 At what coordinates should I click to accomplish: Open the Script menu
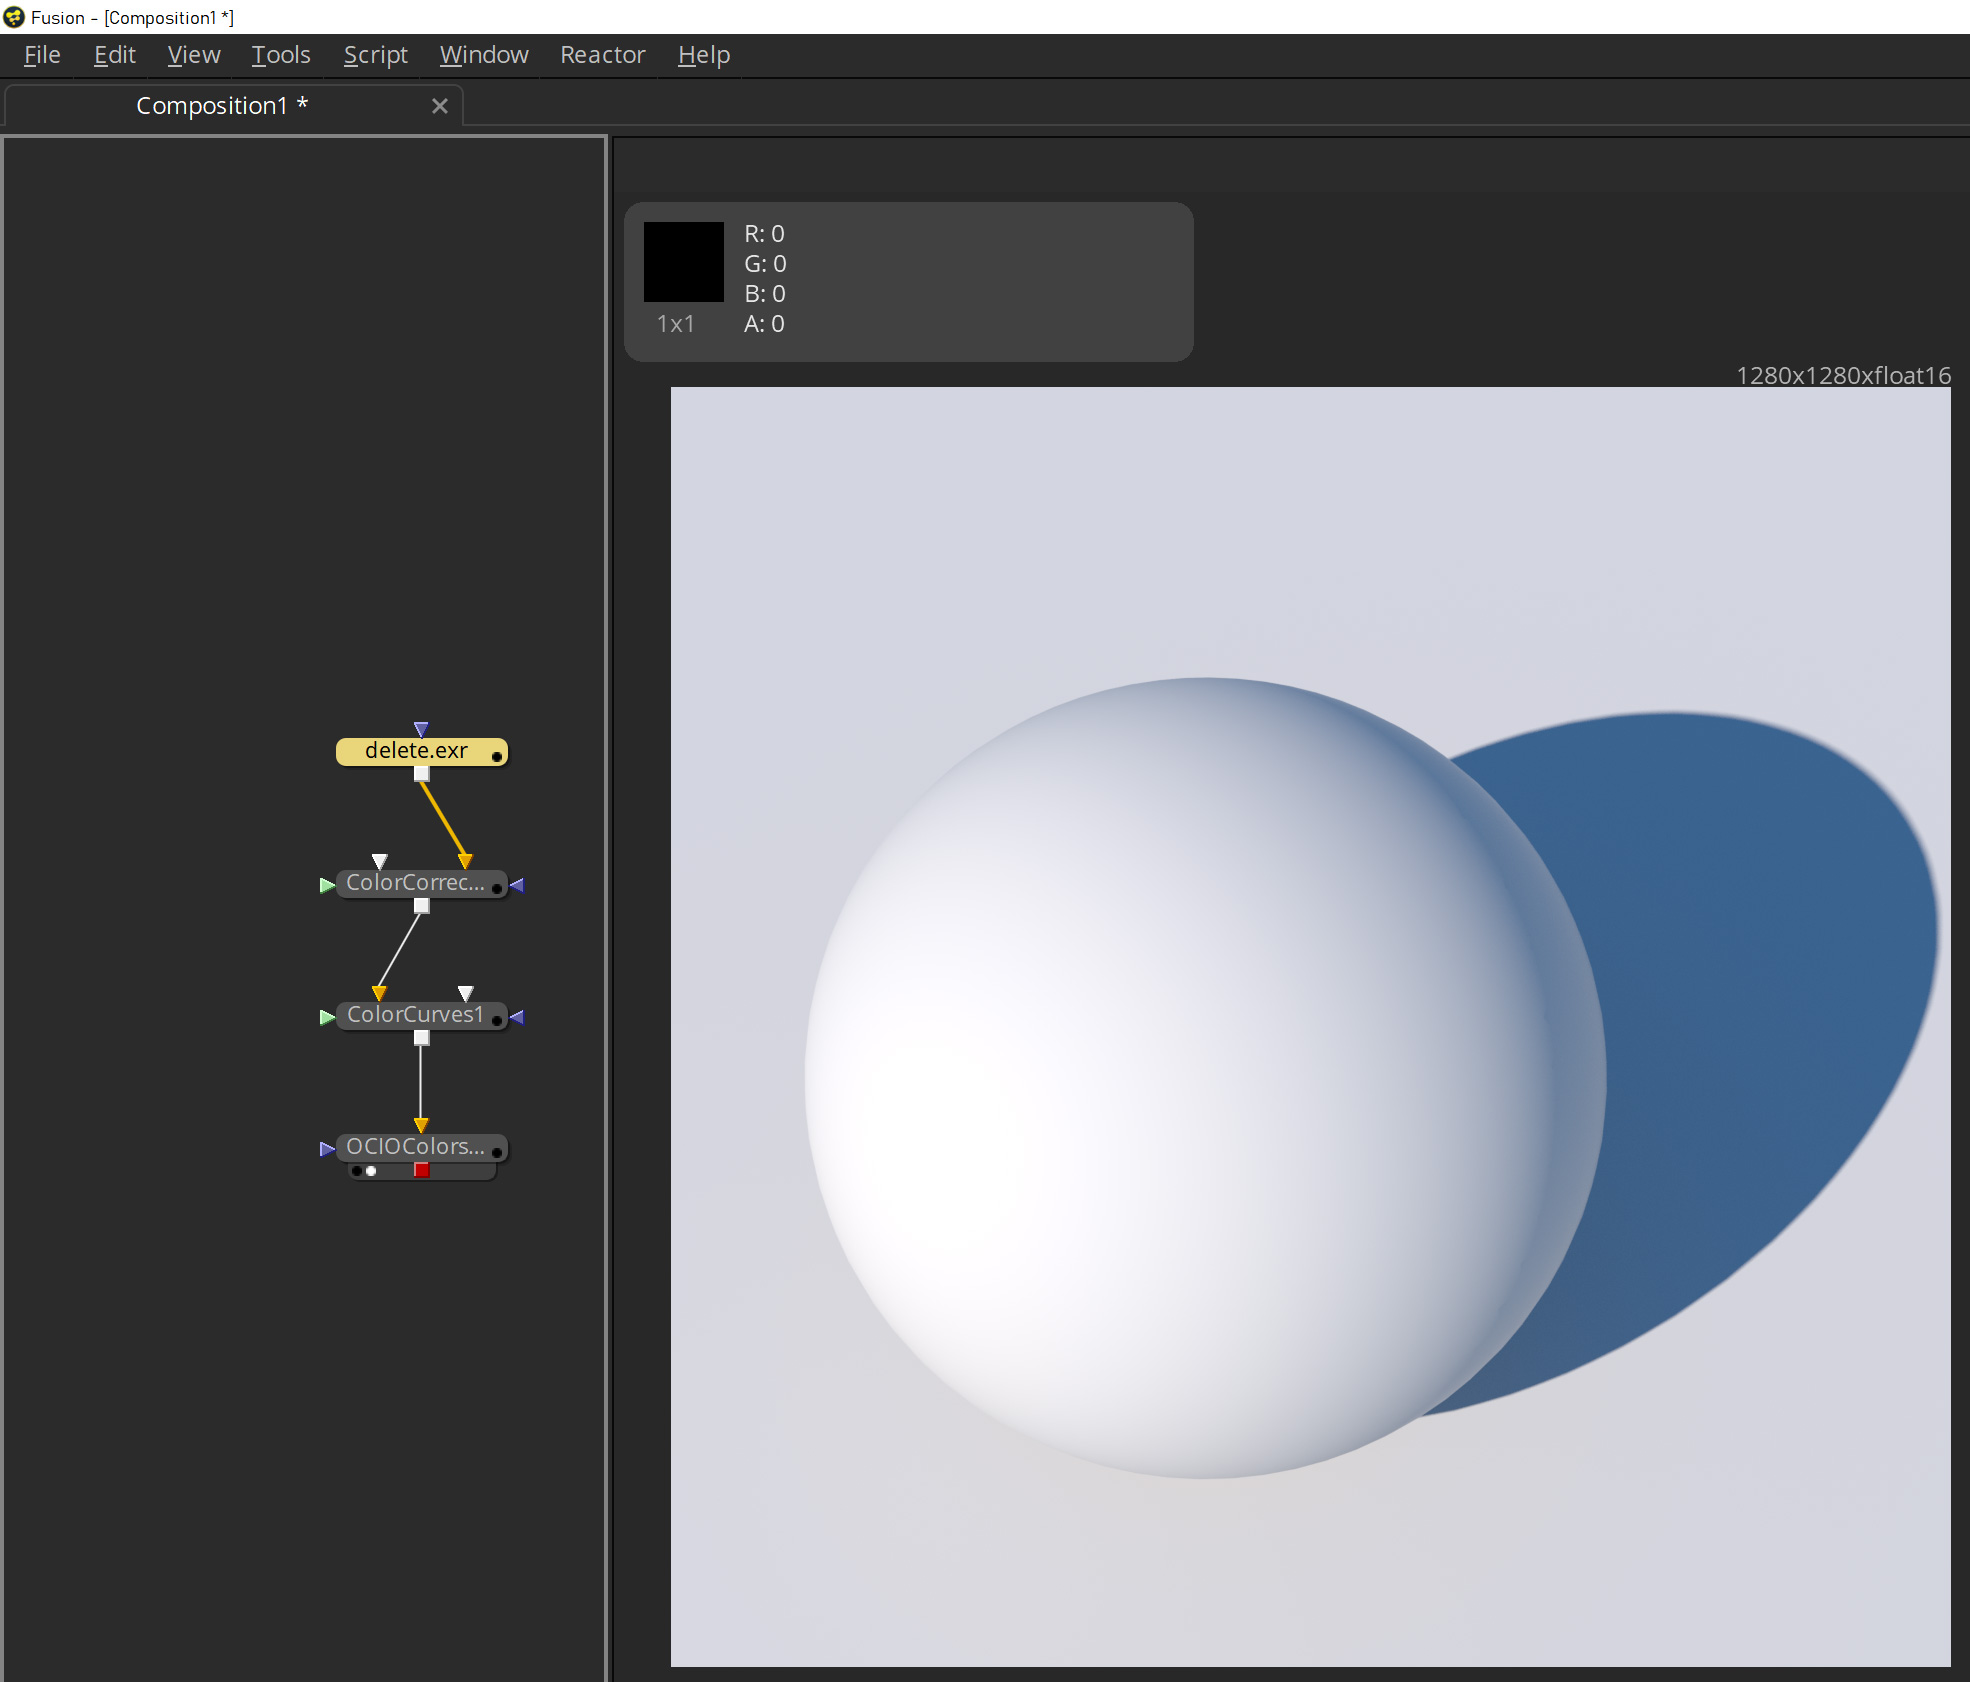coord(375,55)
